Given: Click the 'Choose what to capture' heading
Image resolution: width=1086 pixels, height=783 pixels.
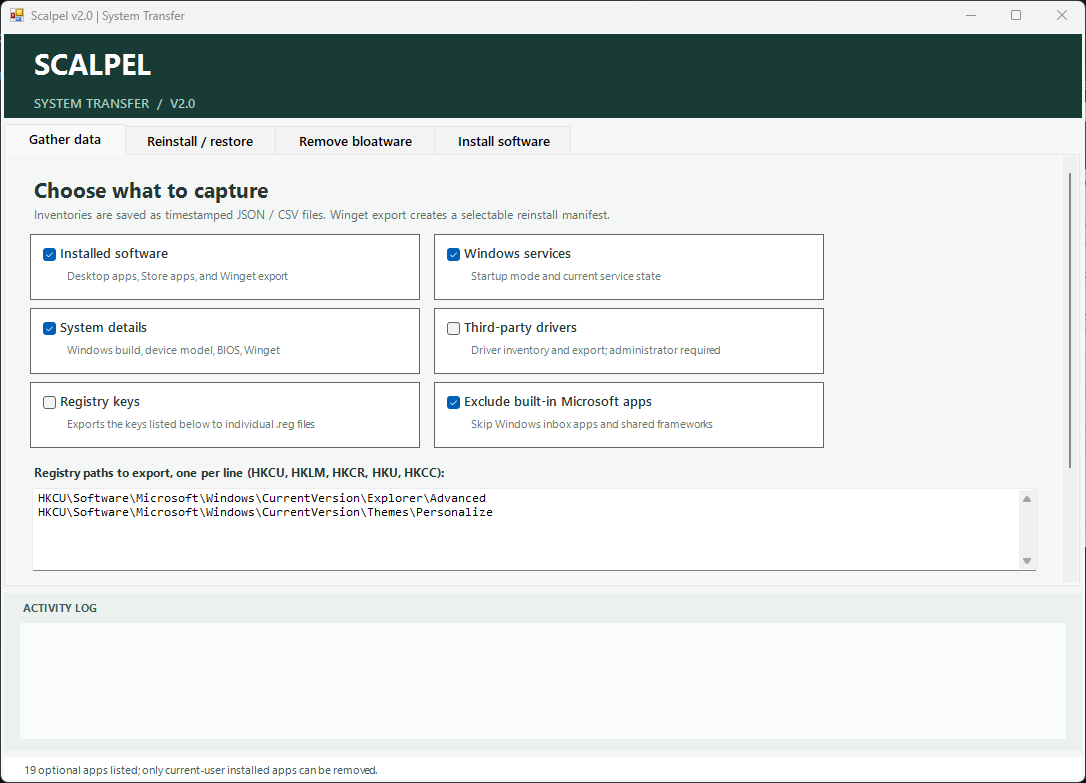Looking at the screenshot, I should click(151, 190).
